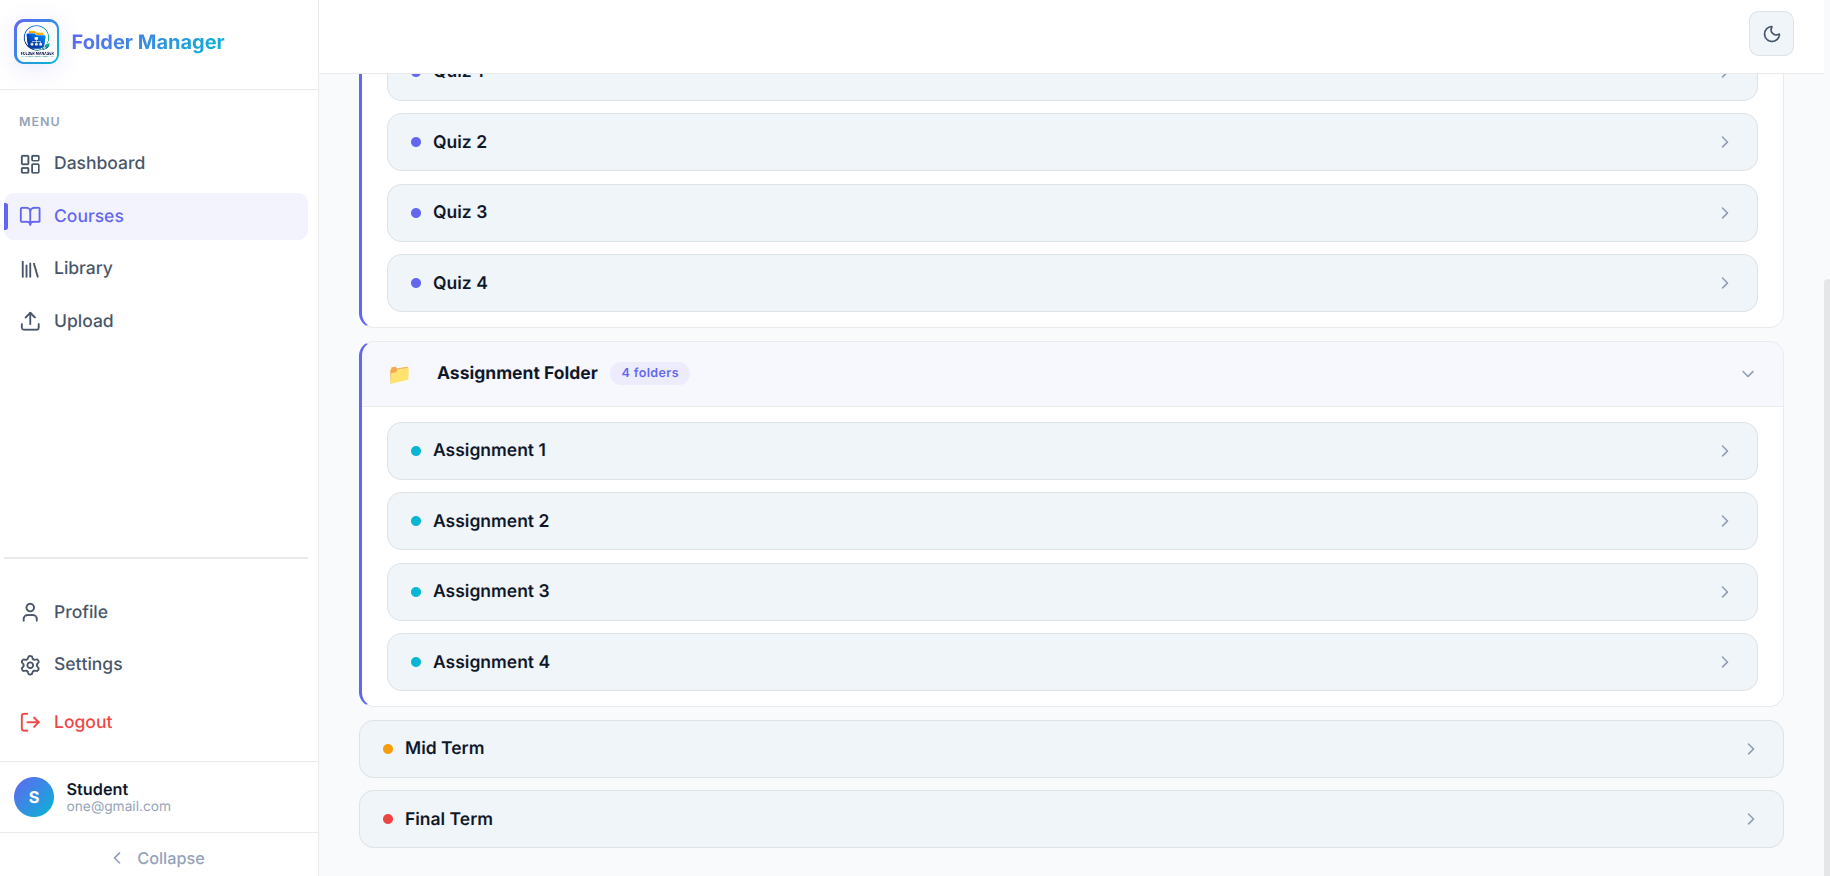Open the Courses menu item
Image resolution: width=1830 pixels, height=876 pixels.
156,216
